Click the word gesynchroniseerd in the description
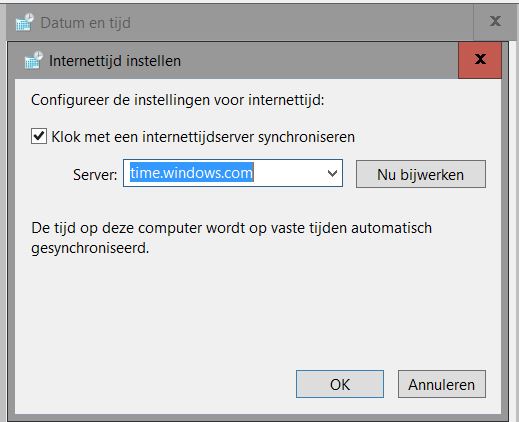Screen dimensions: 519x422 (90, 248)
